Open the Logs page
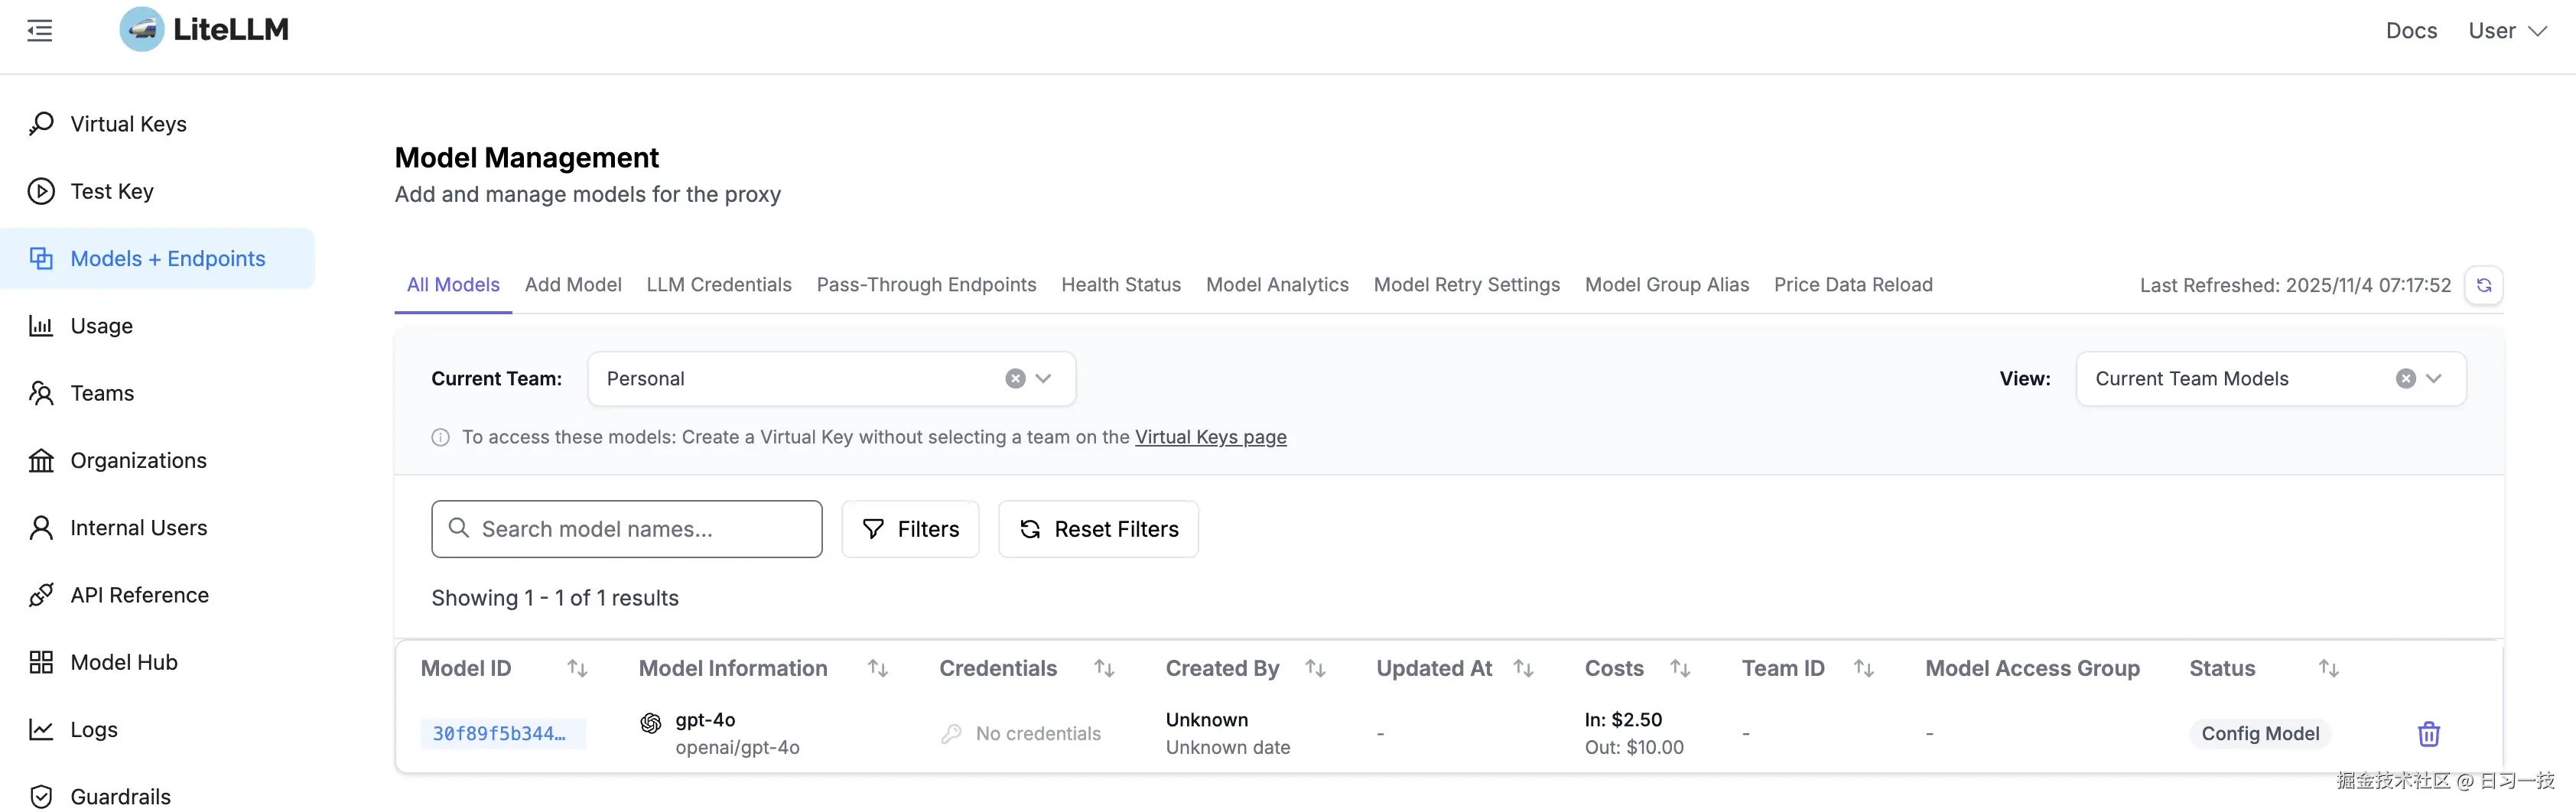 pyautogui.click(x=92, y=729)
